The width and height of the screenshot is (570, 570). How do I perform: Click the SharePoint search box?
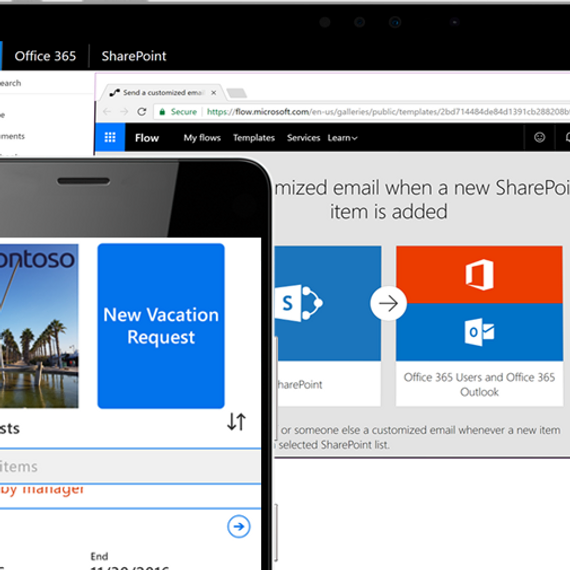[47, 83]
